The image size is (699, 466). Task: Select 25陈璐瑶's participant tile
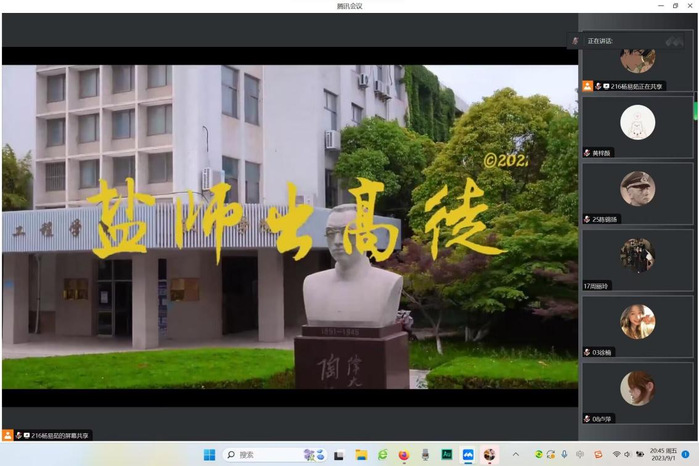637,191
